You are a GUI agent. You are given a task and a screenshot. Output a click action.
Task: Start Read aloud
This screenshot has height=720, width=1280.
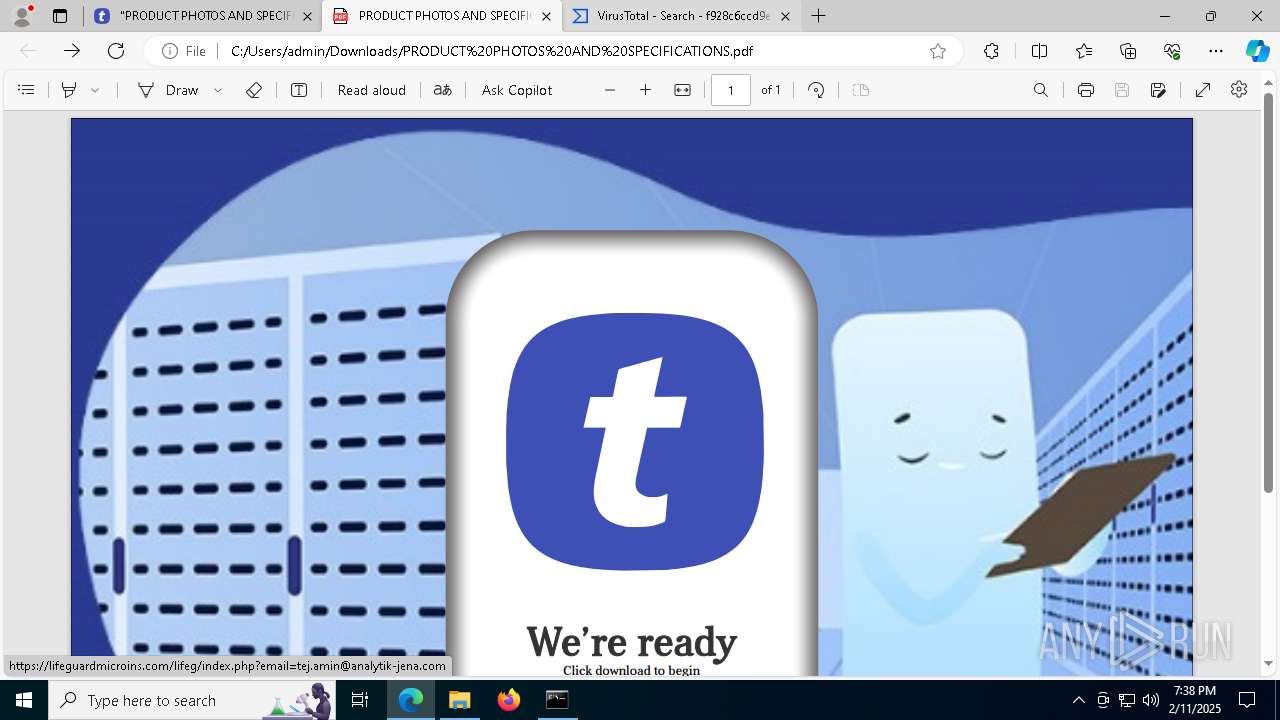pos(371,90)
